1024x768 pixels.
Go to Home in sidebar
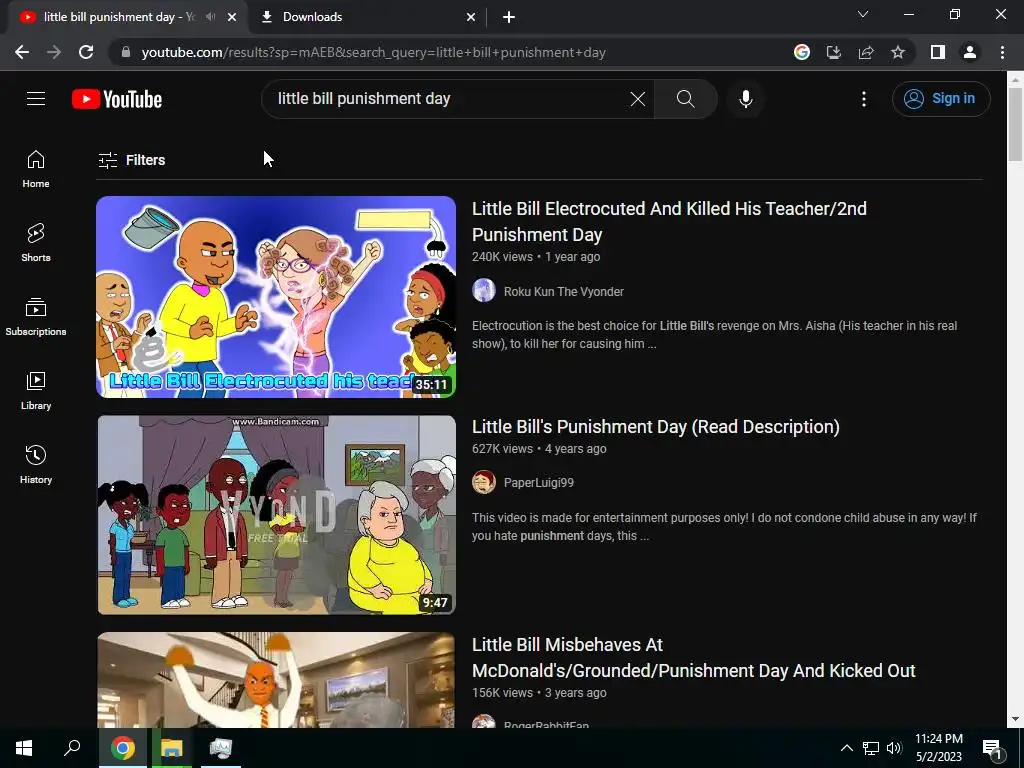click(36, 169)
